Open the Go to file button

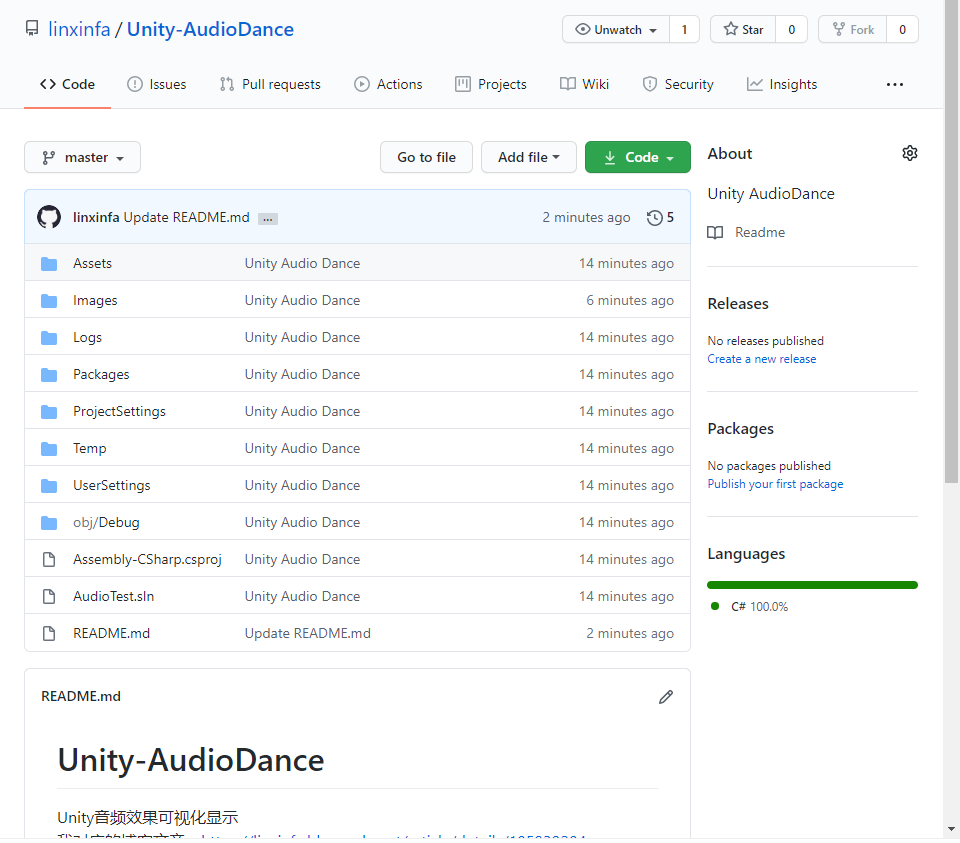[426, 157]
